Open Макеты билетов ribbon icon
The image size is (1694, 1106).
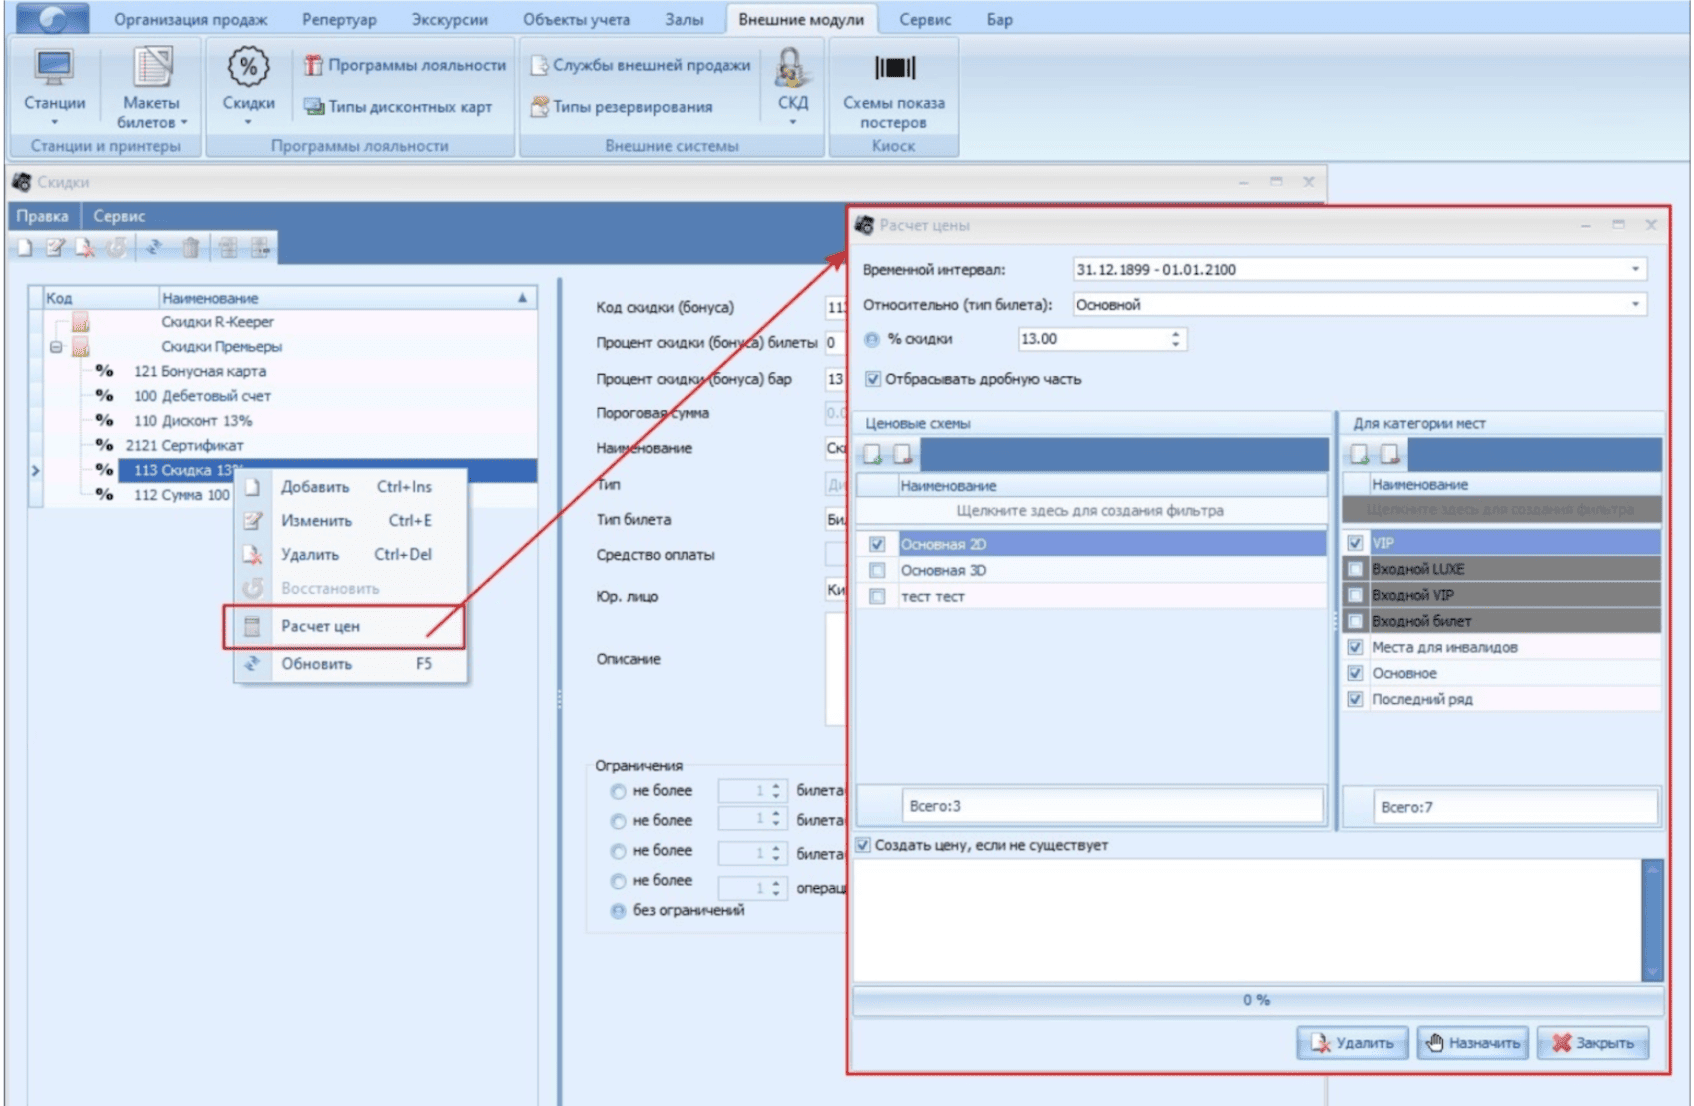pos(151,70)
